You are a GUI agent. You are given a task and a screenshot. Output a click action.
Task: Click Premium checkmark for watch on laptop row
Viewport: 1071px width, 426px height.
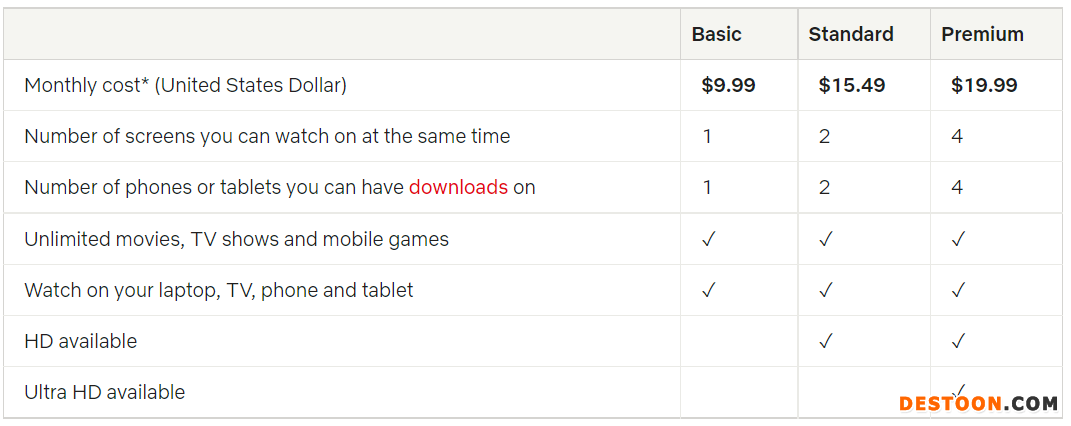pos(958,290)
